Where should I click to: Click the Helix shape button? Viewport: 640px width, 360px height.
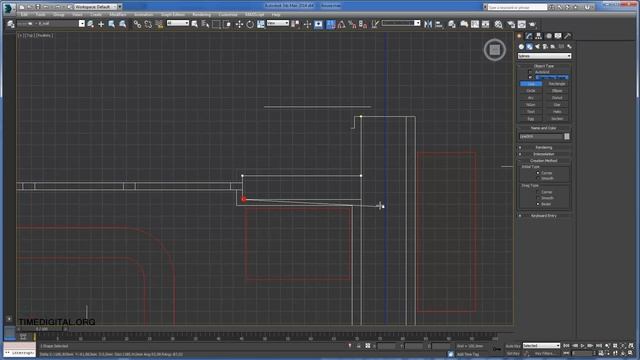557,111
